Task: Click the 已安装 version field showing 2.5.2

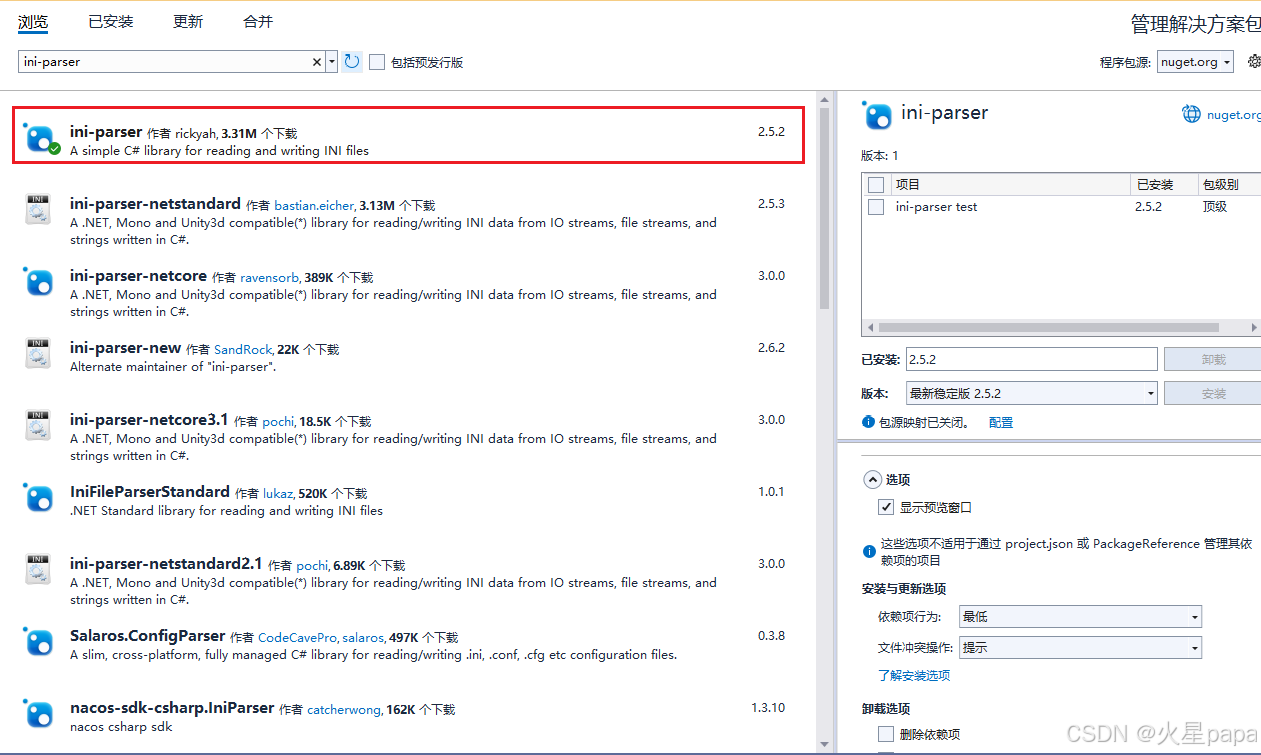Action: 1031,359
